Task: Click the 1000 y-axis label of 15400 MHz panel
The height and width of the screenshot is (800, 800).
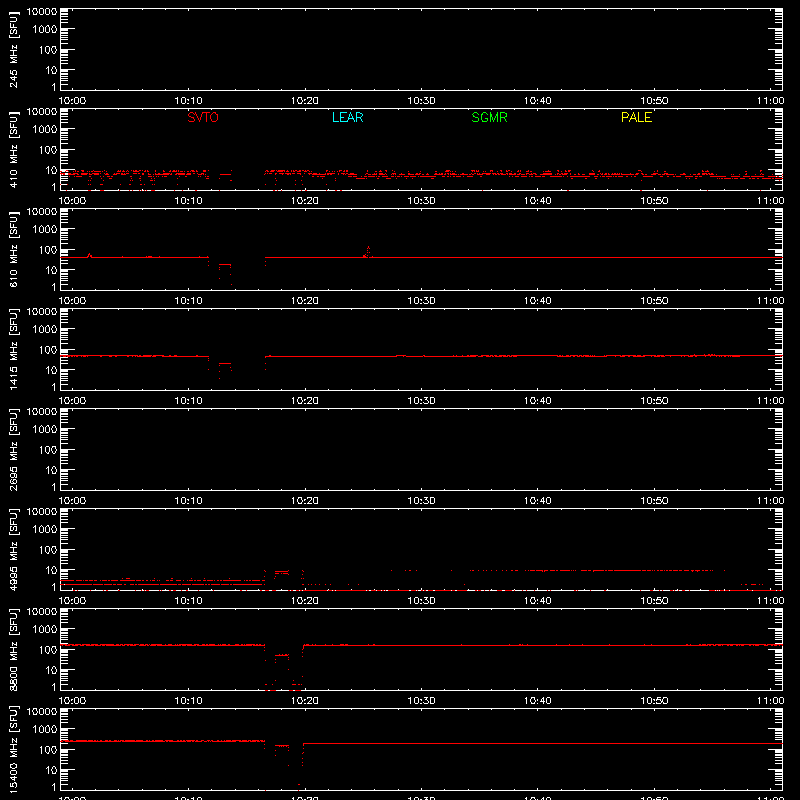Action: pyautogui.click(x=45, y=730)
